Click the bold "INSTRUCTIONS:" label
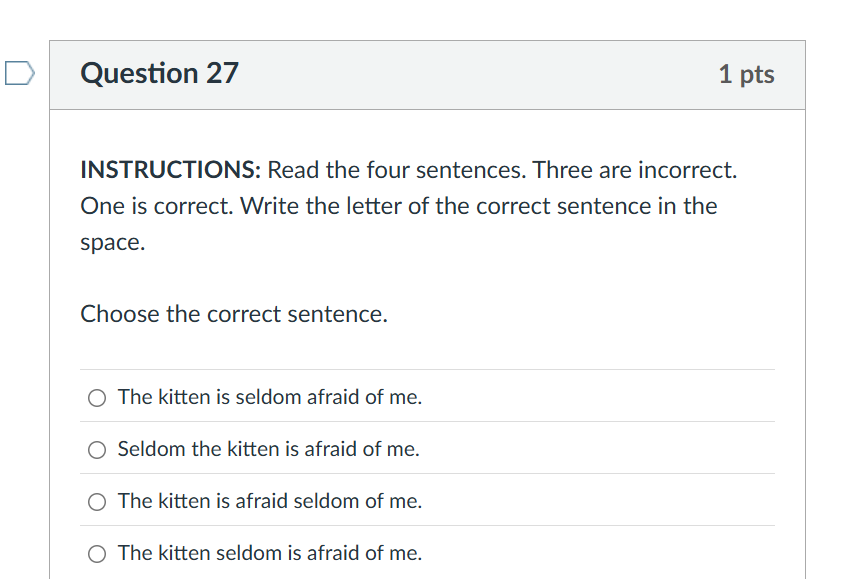Viewport: 851px width, 579px height. (170, 170)
